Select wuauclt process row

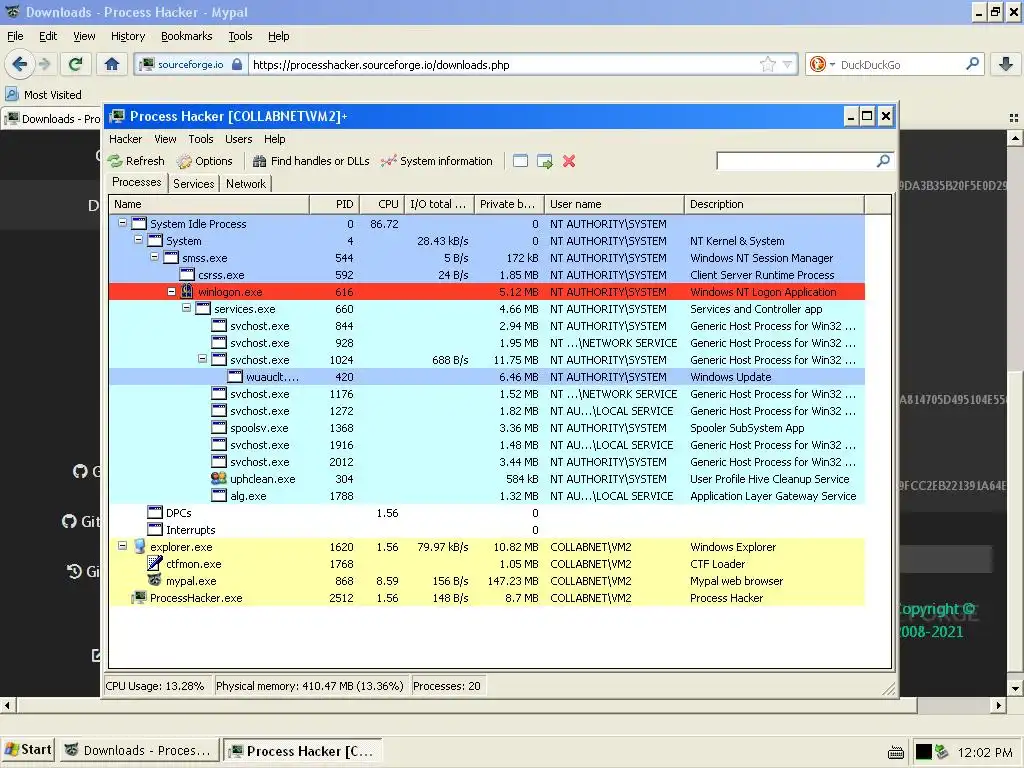click(x=487, y=377)
